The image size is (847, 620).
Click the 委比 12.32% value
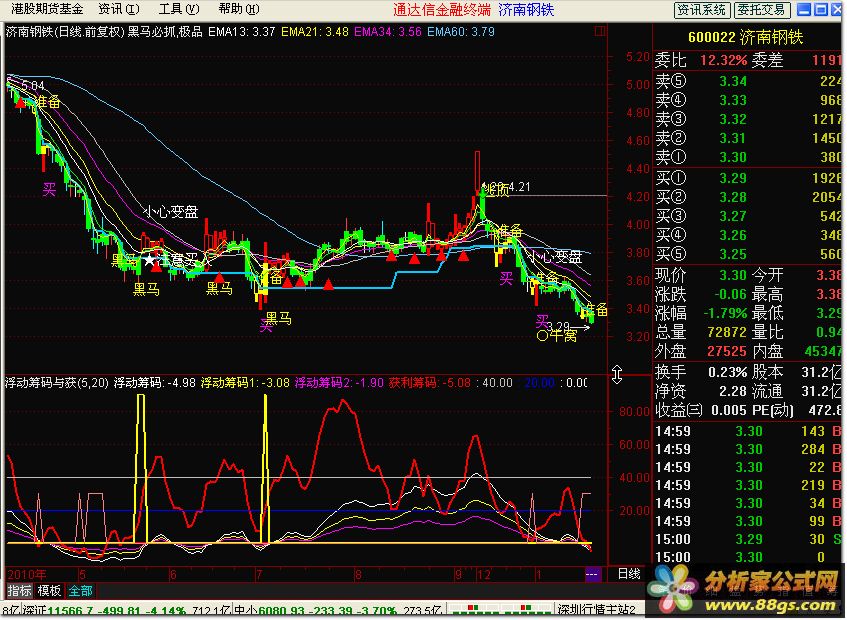pos(723,59)
